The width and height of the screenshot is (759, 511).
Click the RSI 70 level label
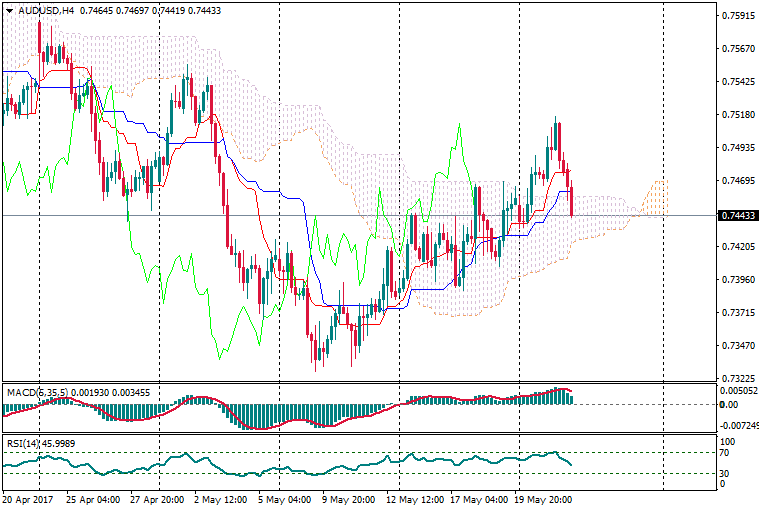[727, 453]
